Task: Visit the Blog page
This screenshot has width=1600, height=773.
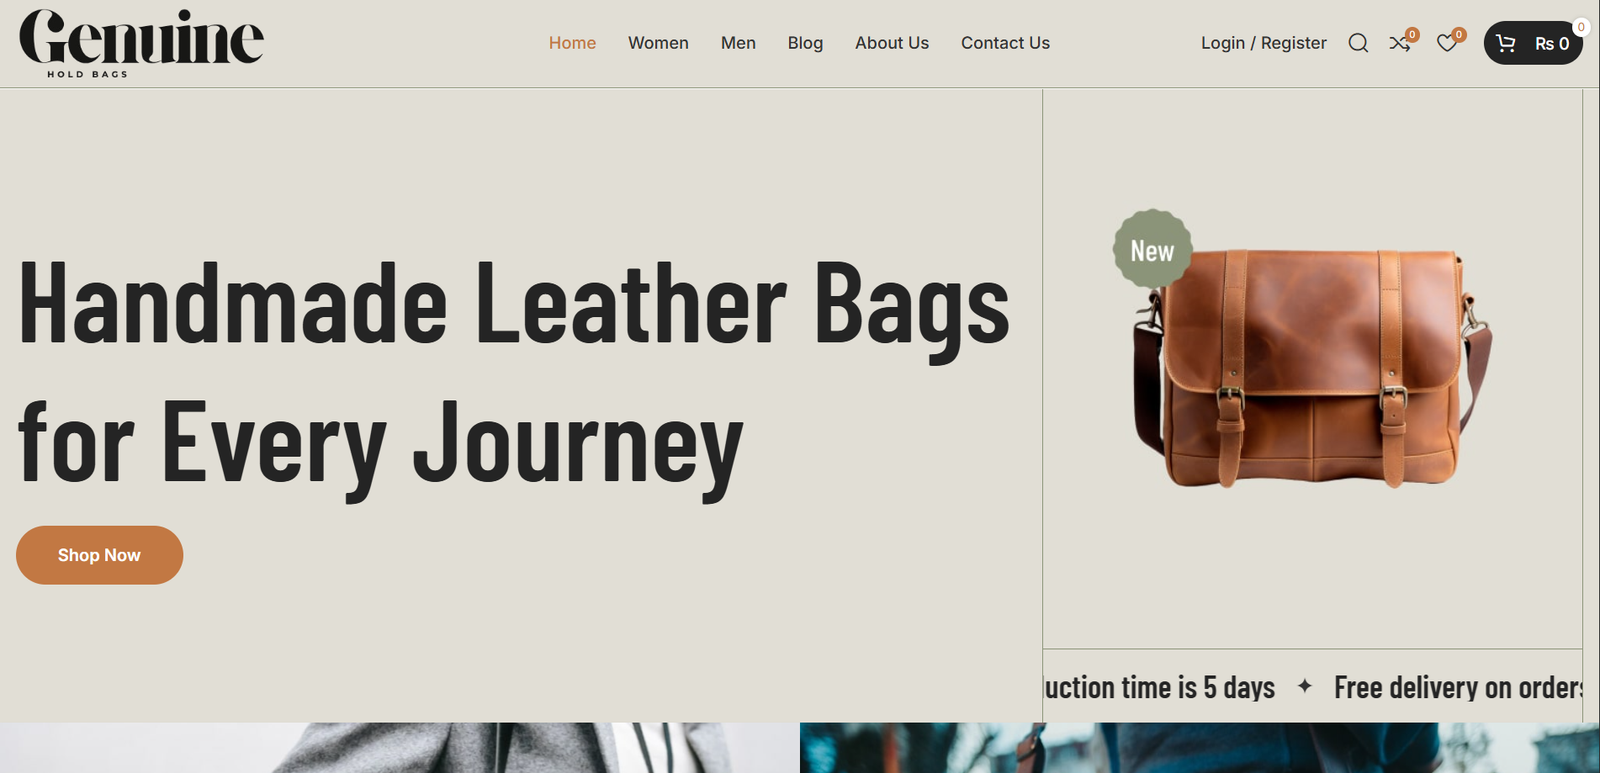Action: tap(805, 43)
